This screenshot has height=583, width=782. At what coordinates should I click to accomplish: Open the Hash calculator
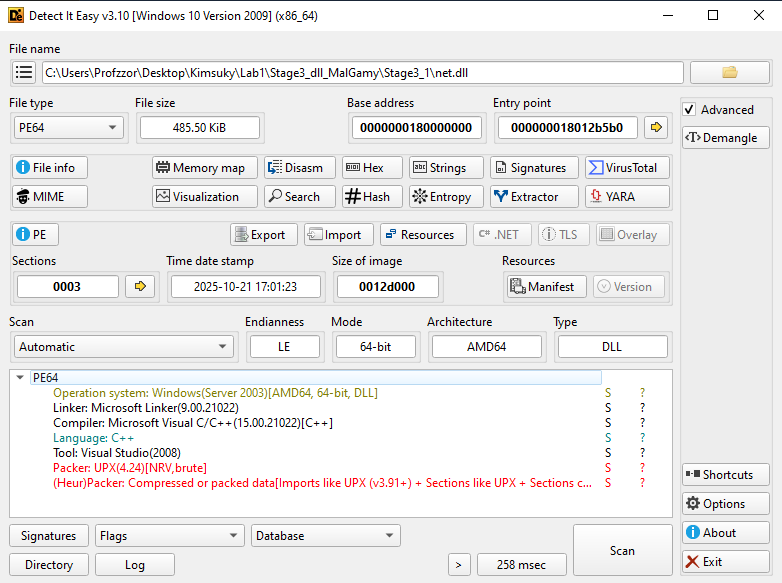(x=372, y=196)
